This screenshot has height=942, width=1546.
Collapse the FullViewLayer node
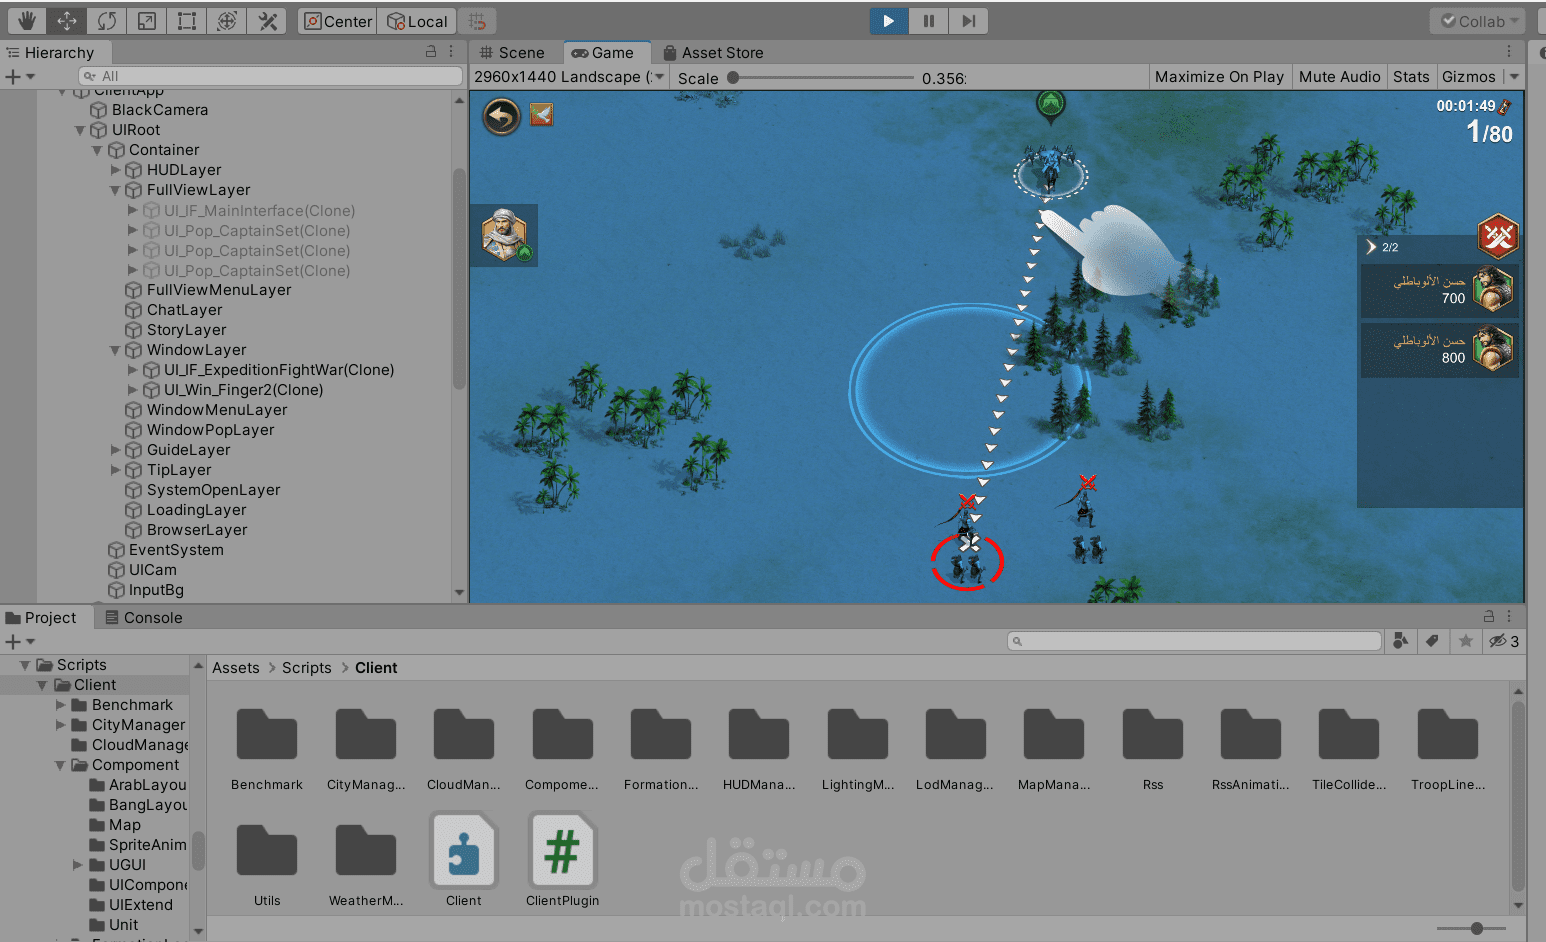(x=115, y=190)
